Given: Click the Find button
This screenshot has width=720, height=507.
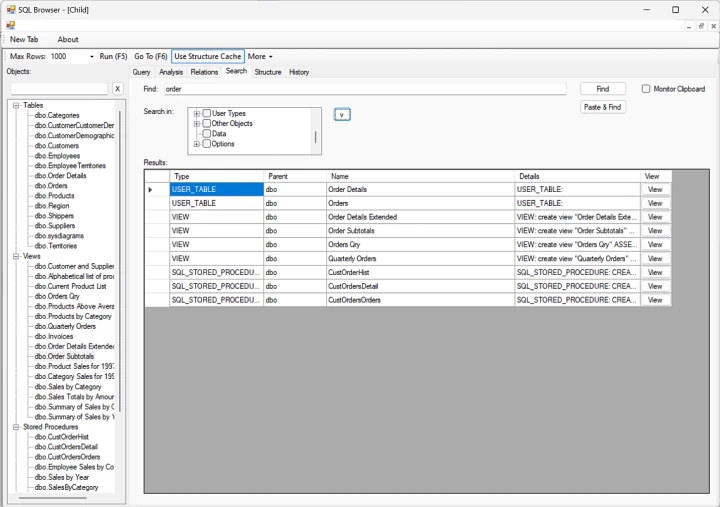Looking at the screenshot, I should coord(603,89).
